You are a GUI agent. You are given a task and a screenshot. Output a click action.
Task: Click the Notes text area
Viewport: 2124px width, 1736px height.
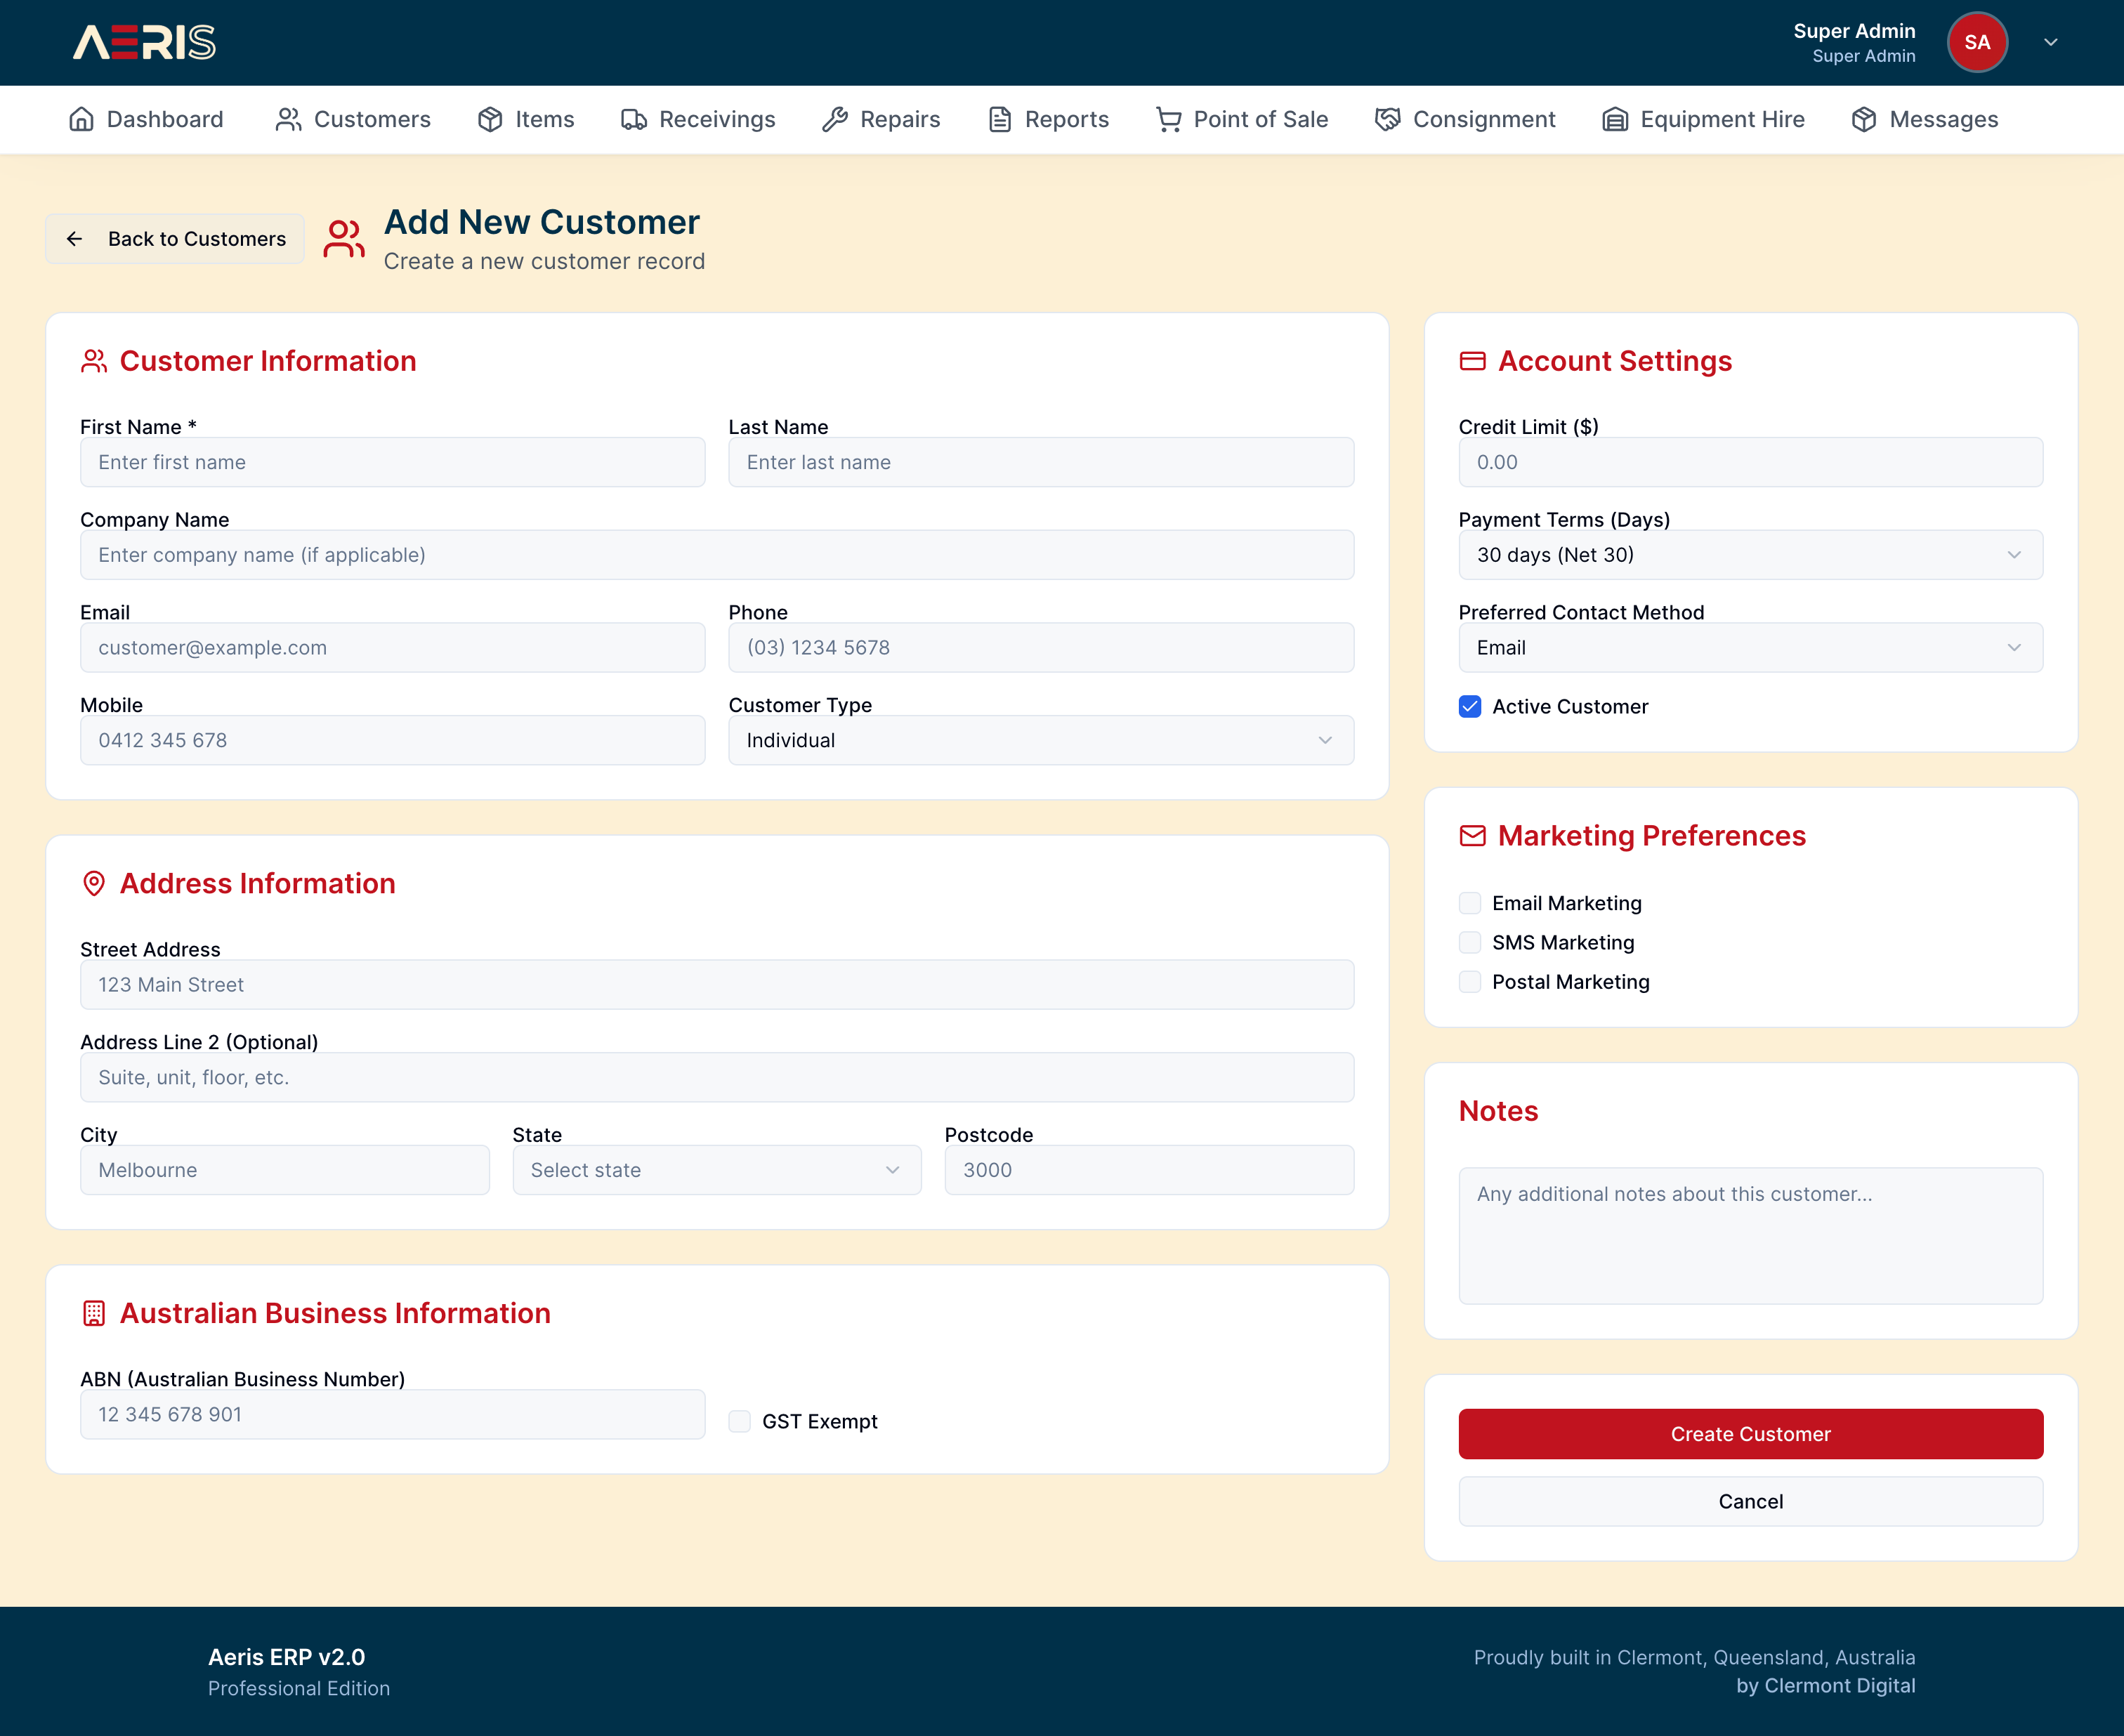click(1750, 1235)
